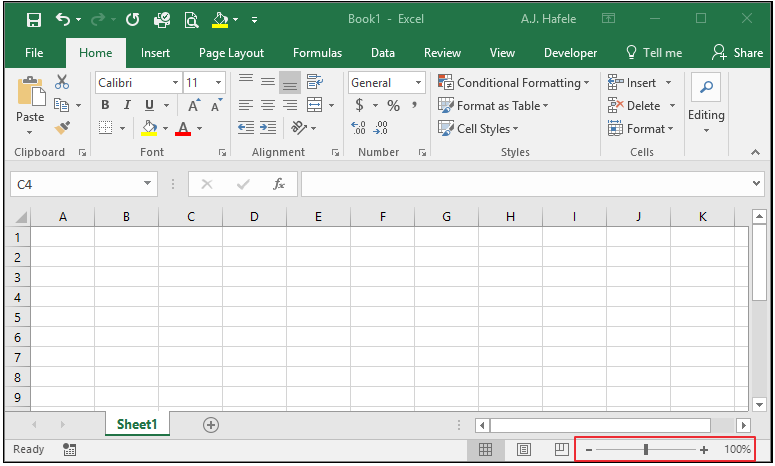Save the workbook with the floppy disk icon
The height and width of the screenshot is (466, 775).
34,20
